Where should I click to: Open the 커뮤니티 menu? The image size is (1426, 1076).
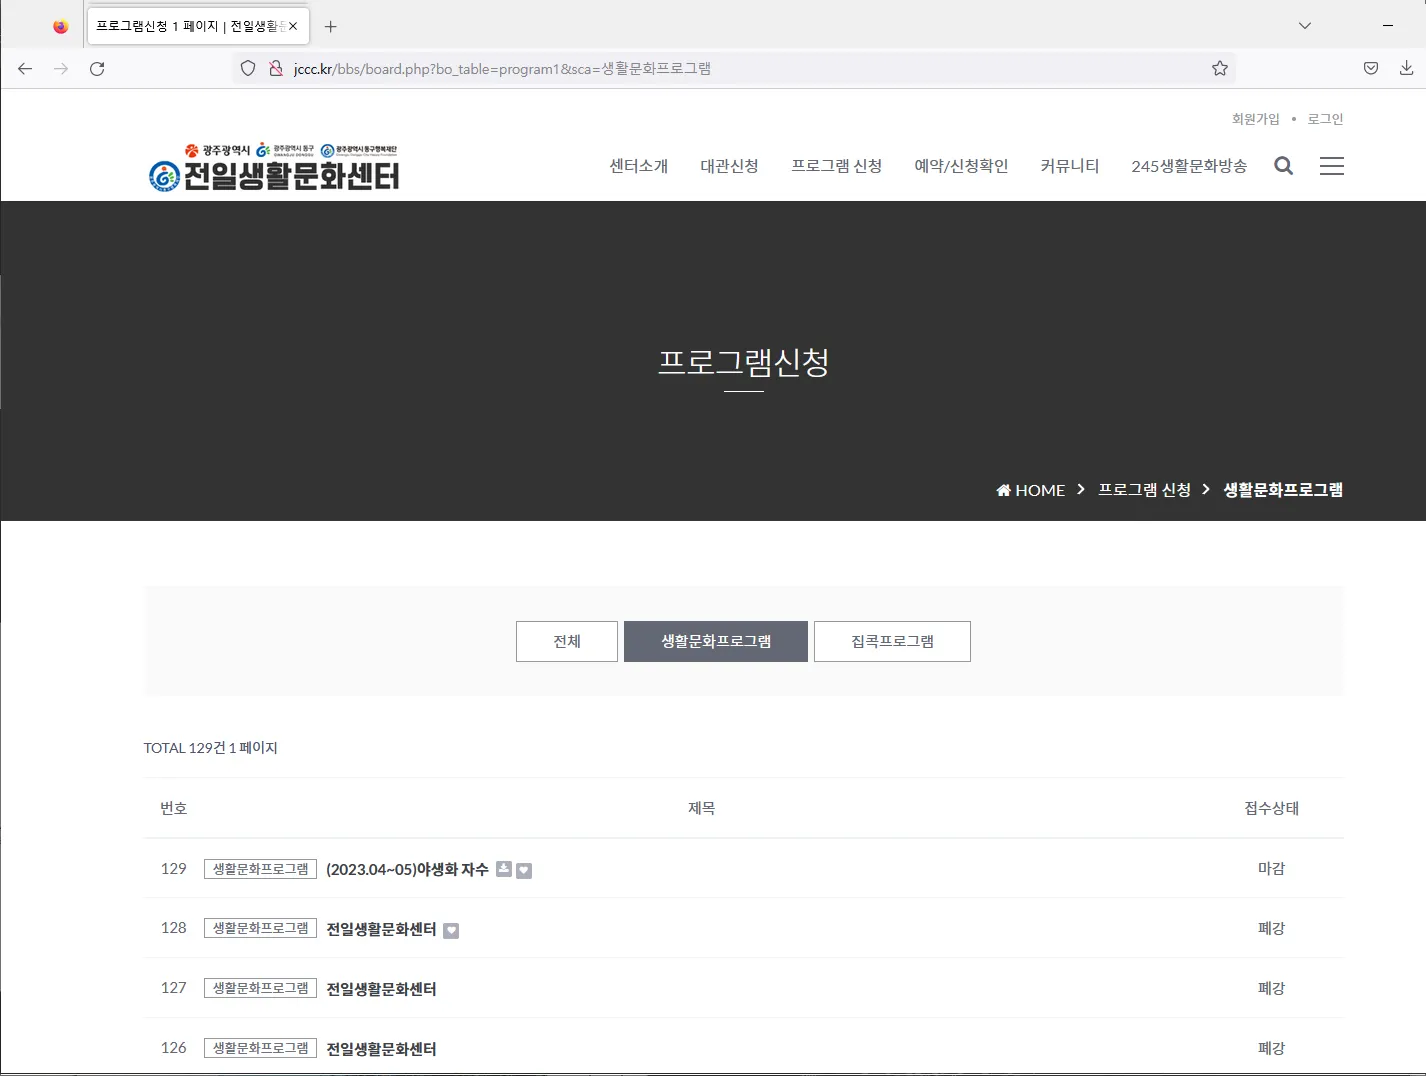pos(1070,166)
